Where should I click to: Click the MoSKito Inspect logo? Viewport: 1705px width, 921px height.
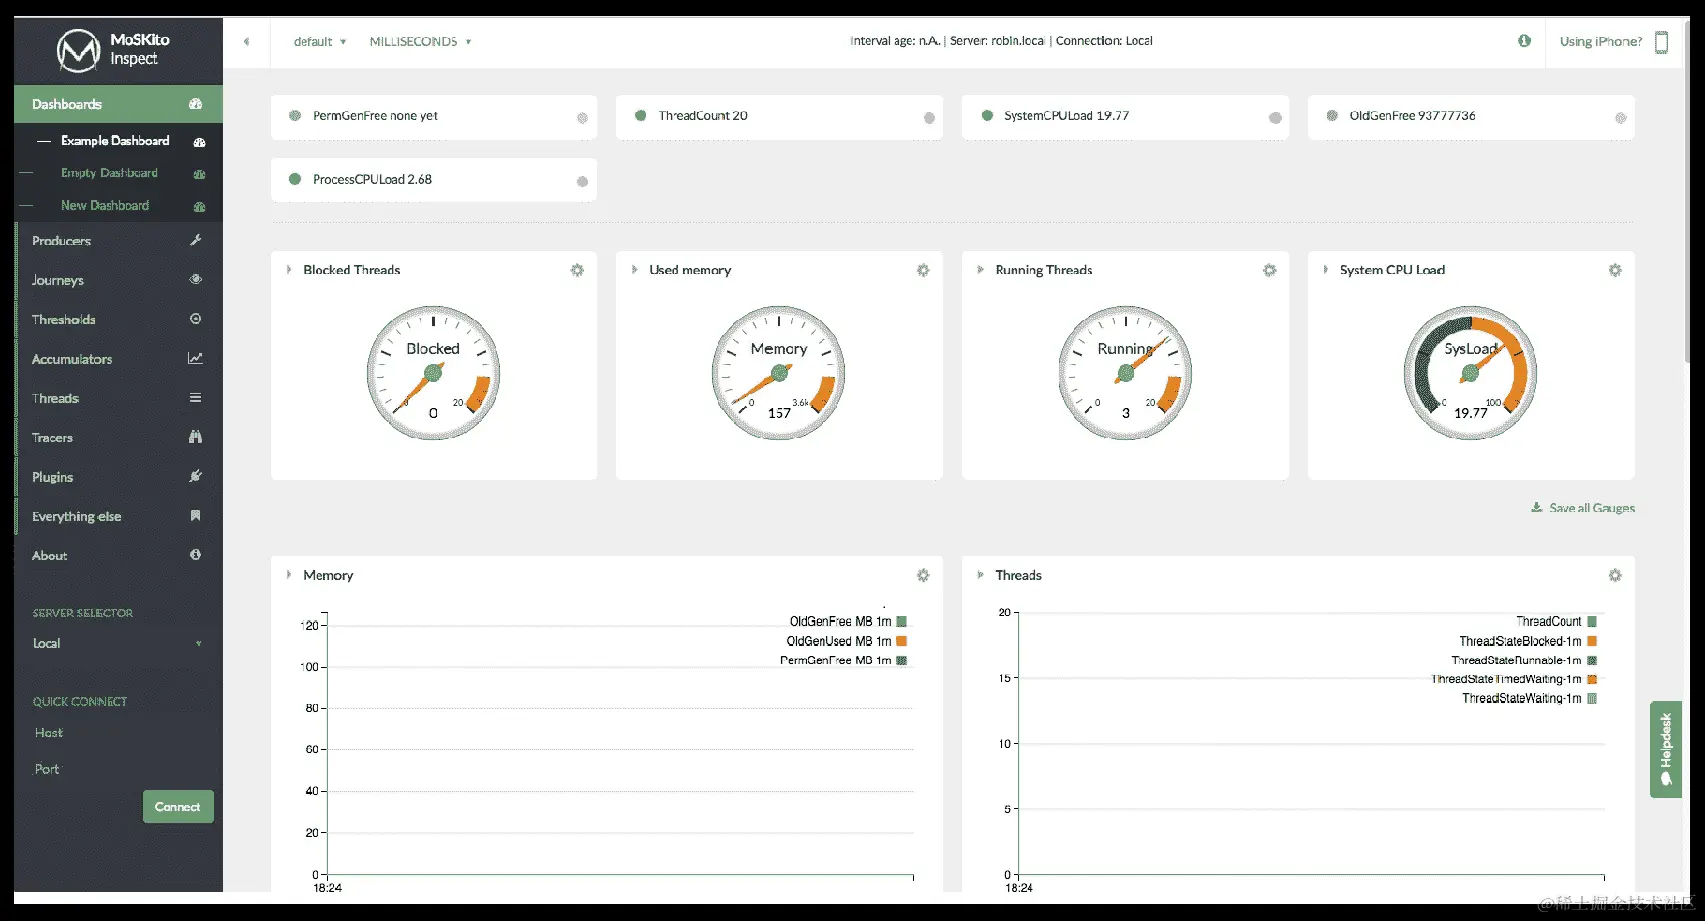[x=113, y=50]
